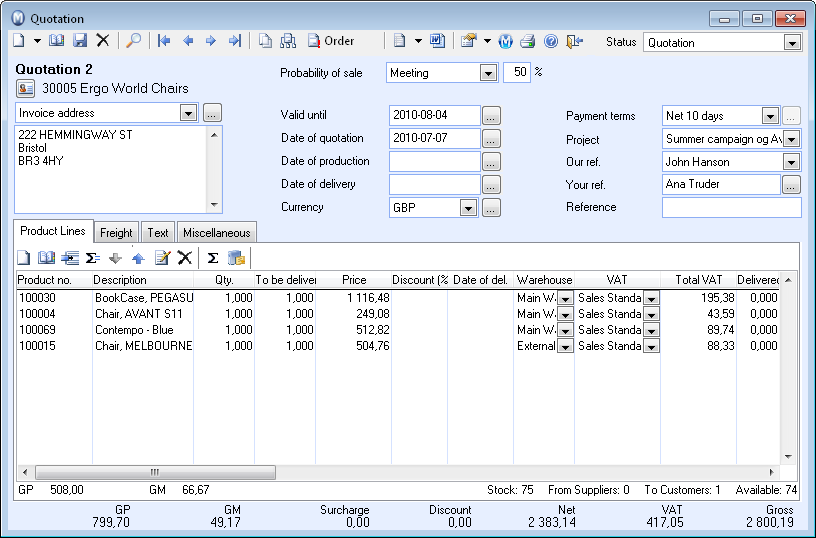Open Valid until date picker button
816x538 pixels.
tap(491, 116)
